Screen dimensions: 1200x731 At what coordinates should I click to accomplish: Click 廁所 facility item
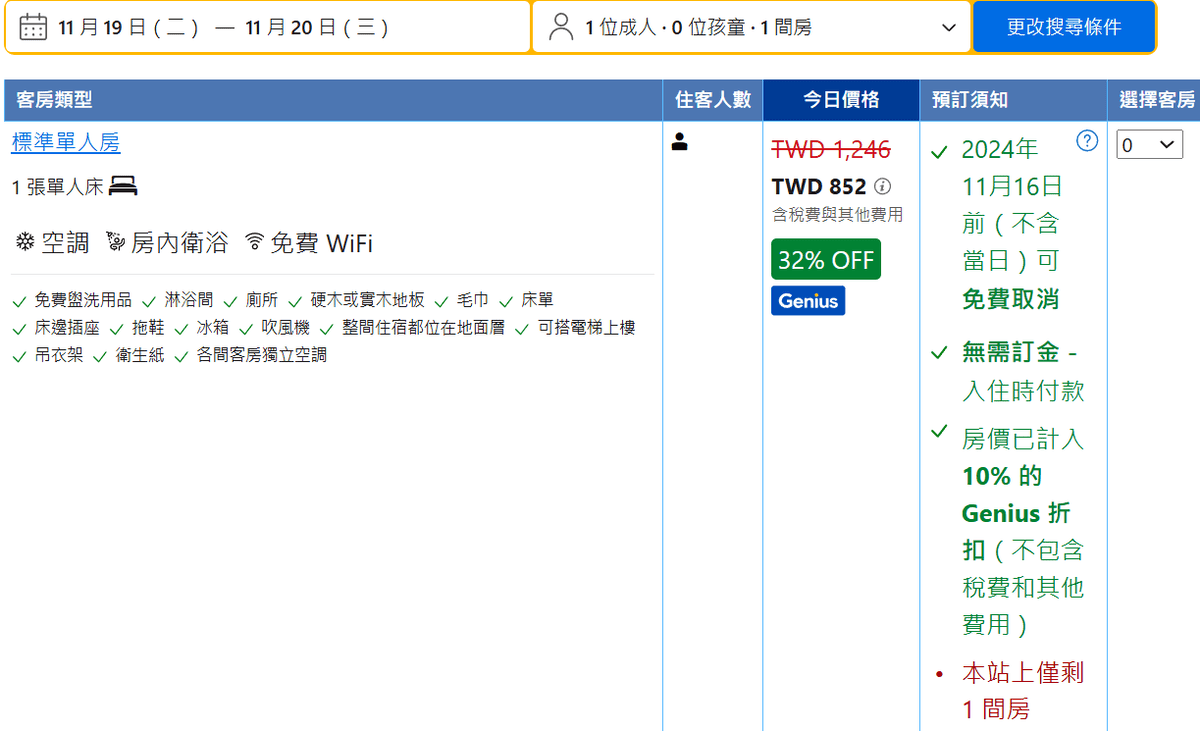[262, 300]
